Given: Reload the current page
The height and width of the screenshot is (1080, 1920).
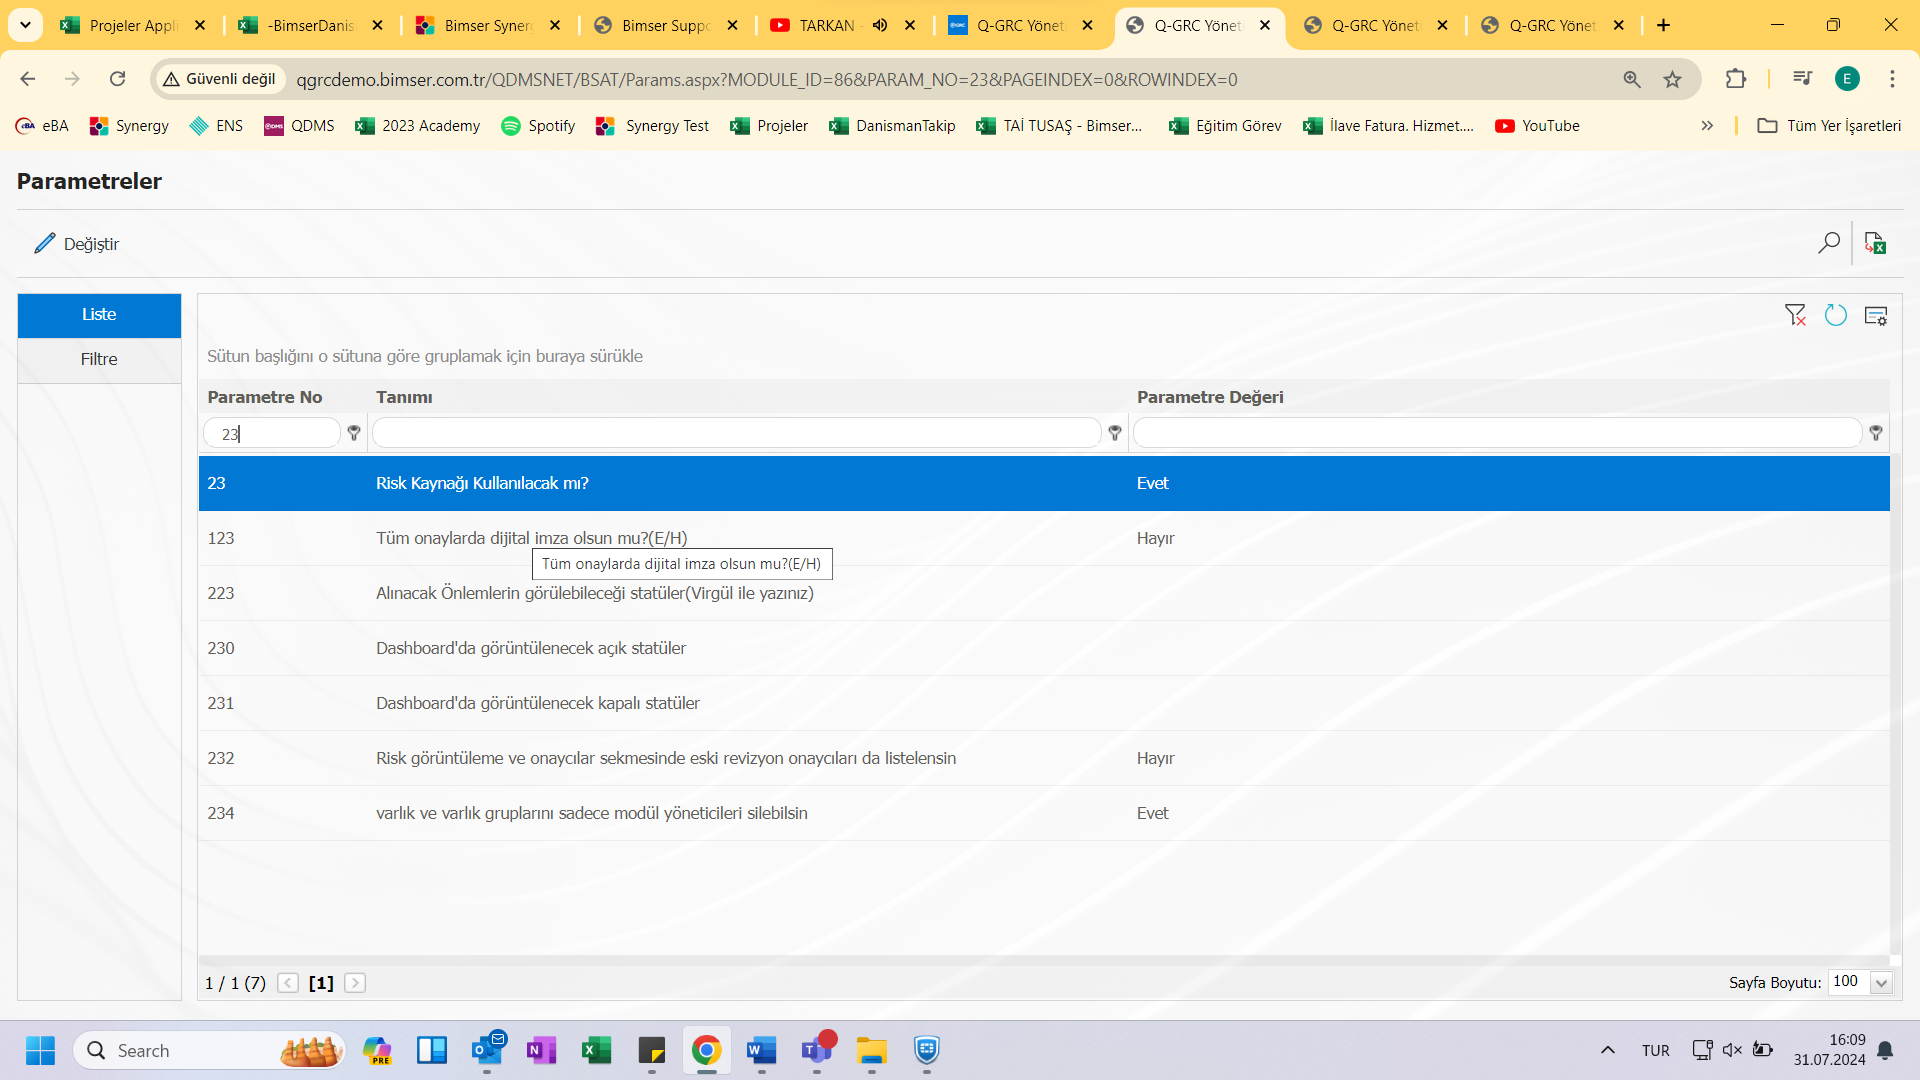Looking at the screenshot, I should [117, 79].
